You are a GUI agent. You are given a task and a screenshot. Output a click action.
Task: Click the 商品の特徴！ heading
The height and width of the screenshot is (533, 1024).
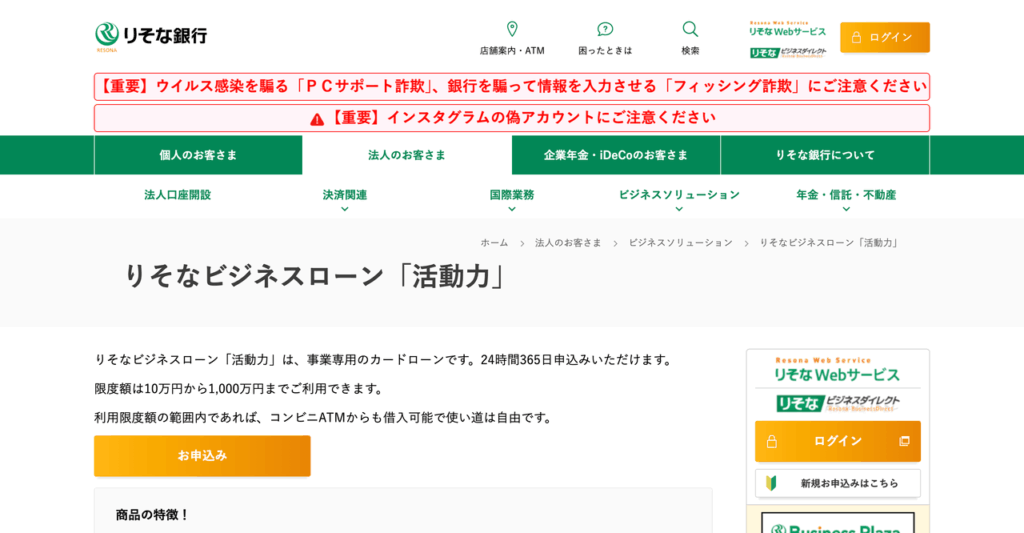pos(153,515)
